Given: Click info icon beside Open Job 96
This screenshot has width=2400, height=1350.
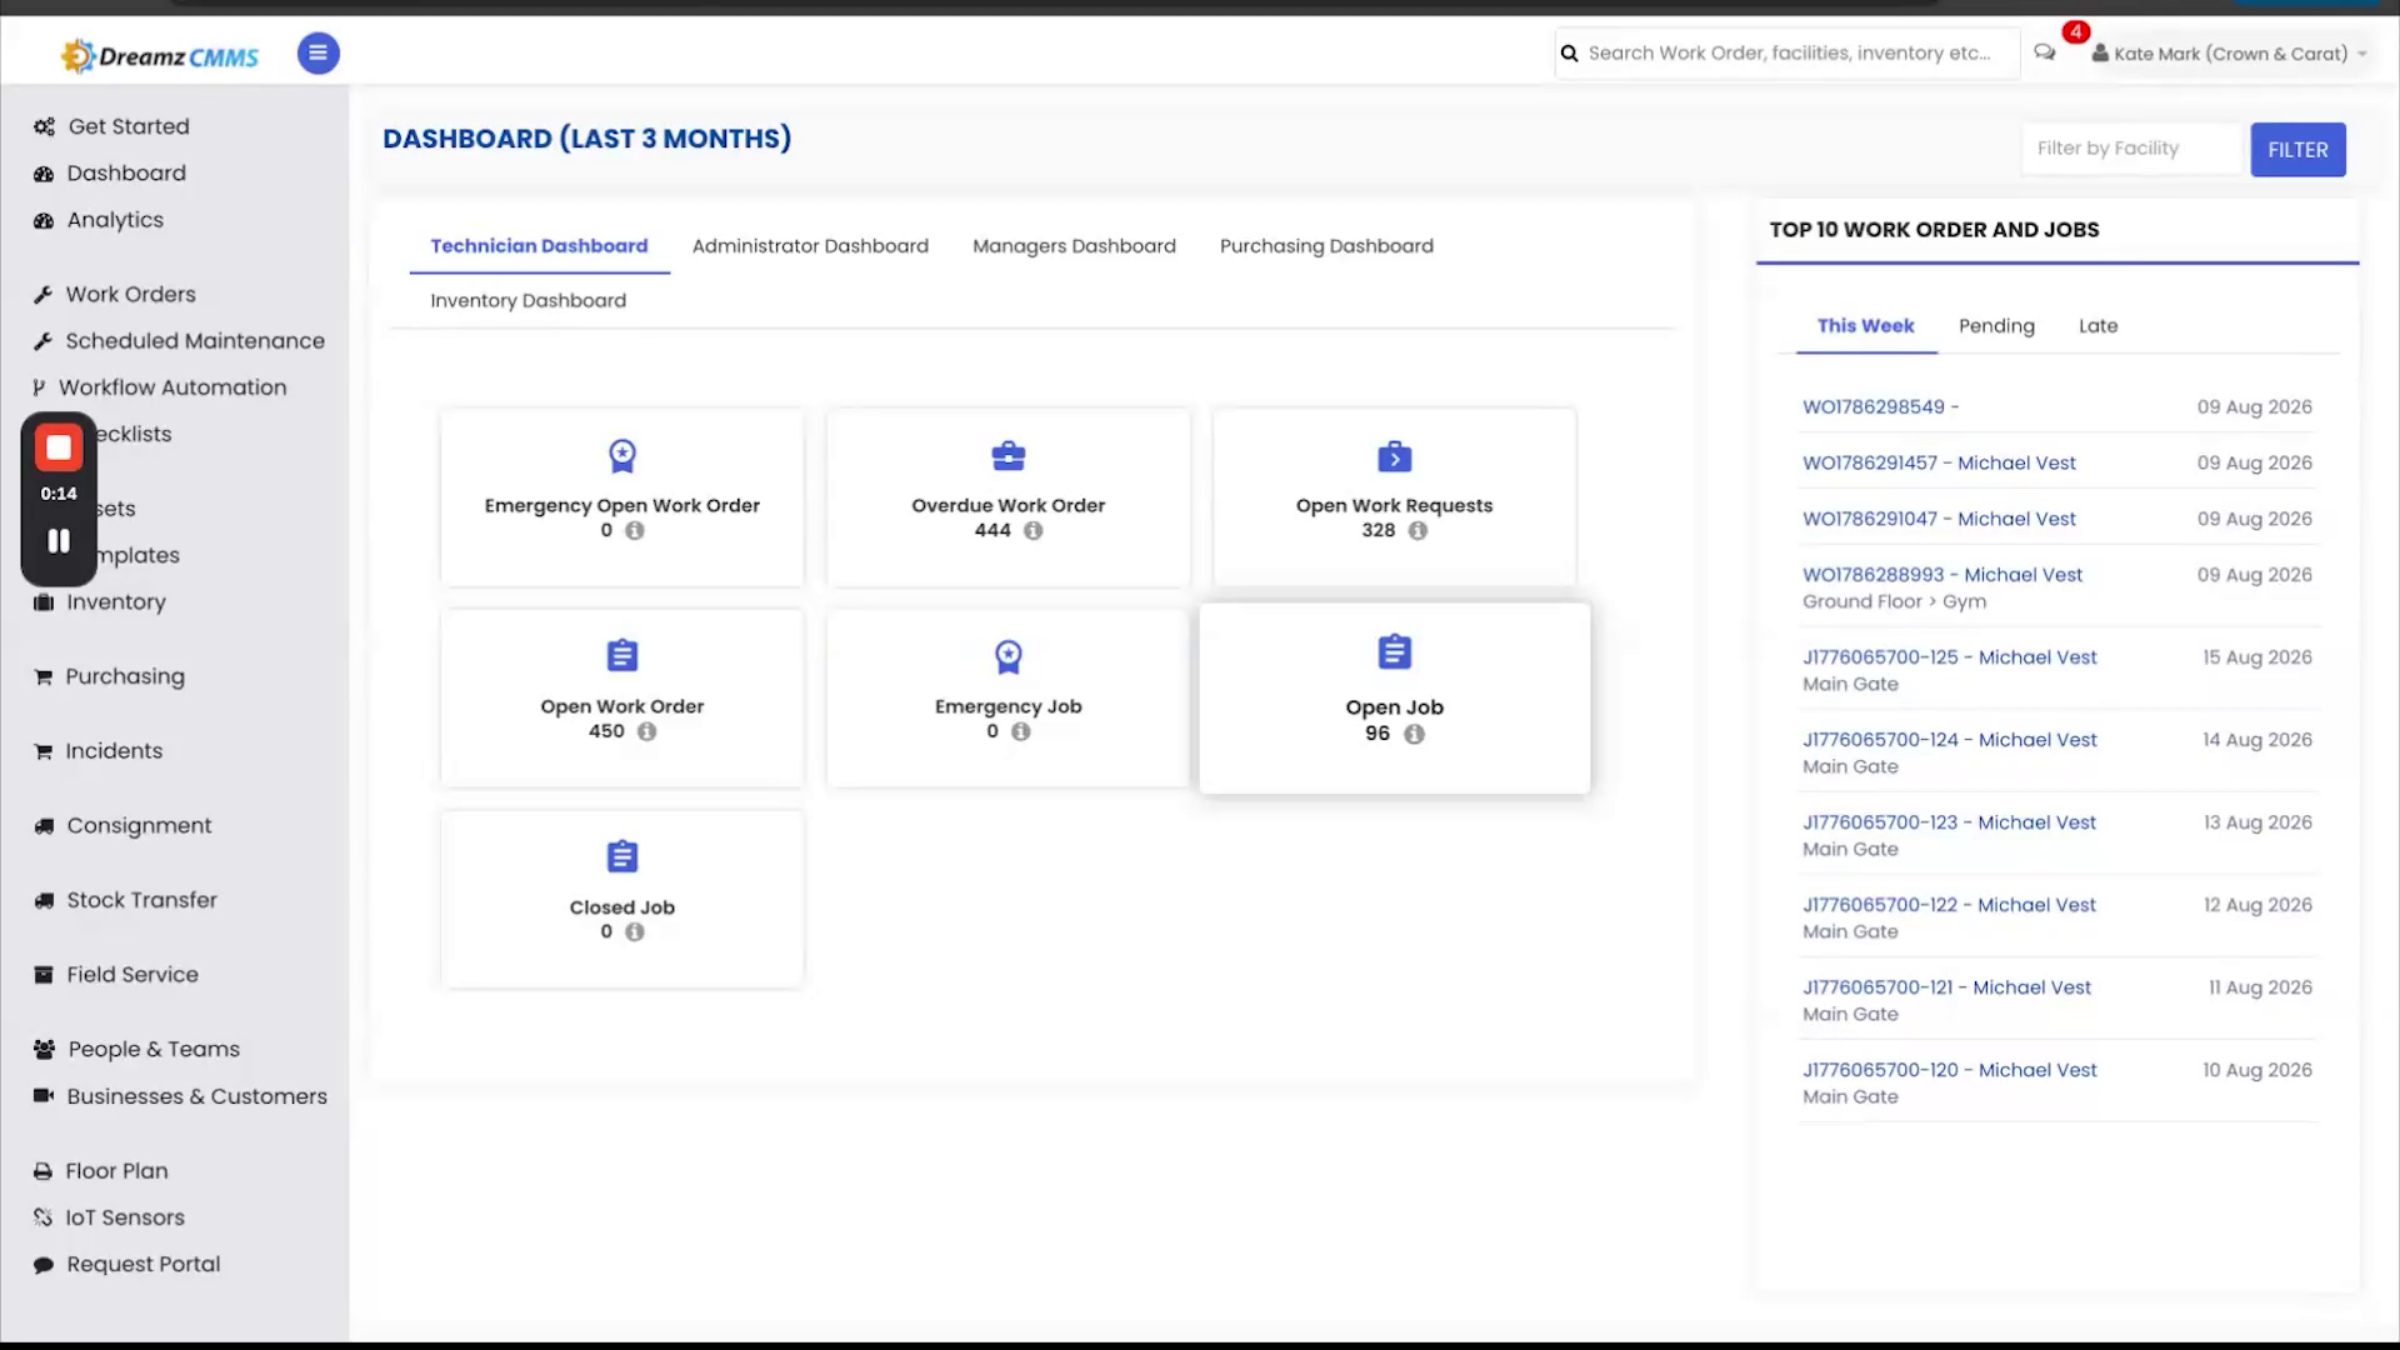Looking at the screenshot, I should pyautogui.click(x=1414, y=734).
